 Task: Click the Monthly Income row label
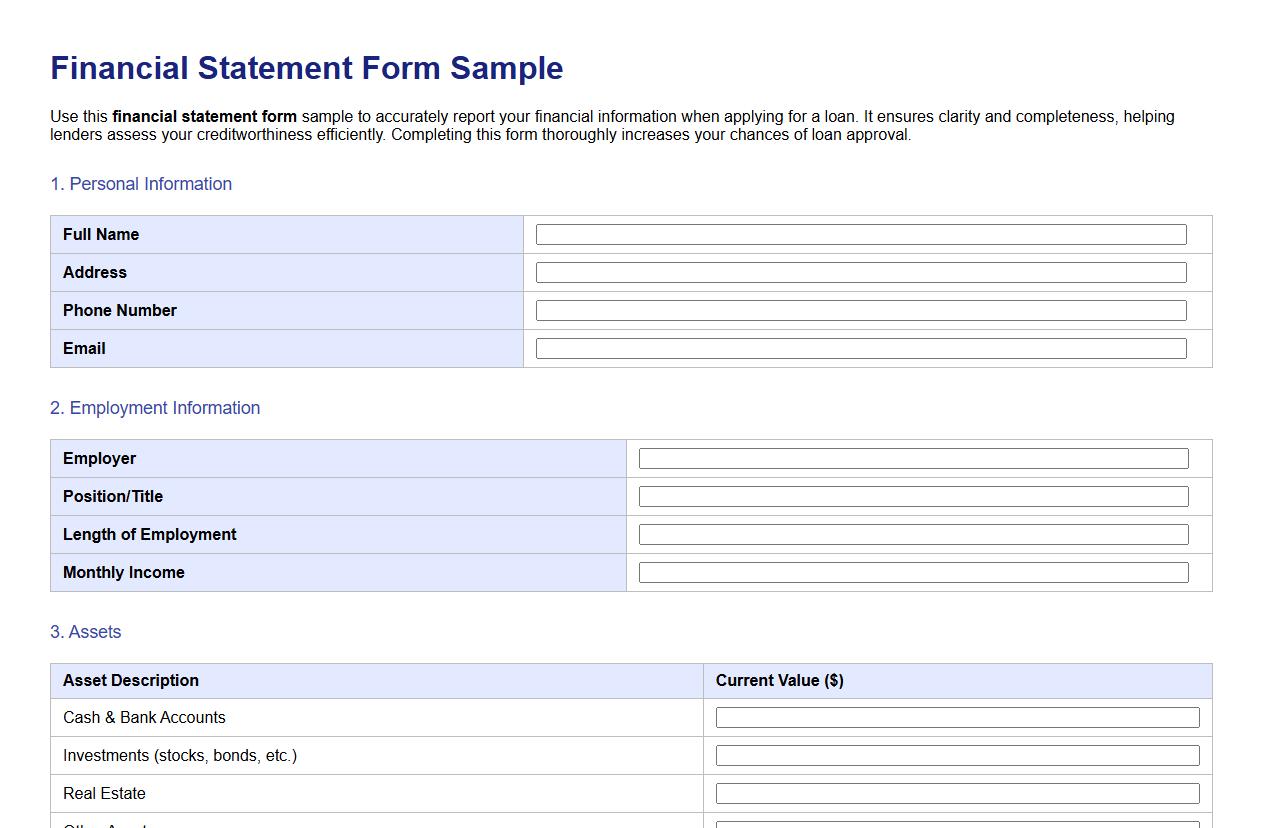point(123,572)
